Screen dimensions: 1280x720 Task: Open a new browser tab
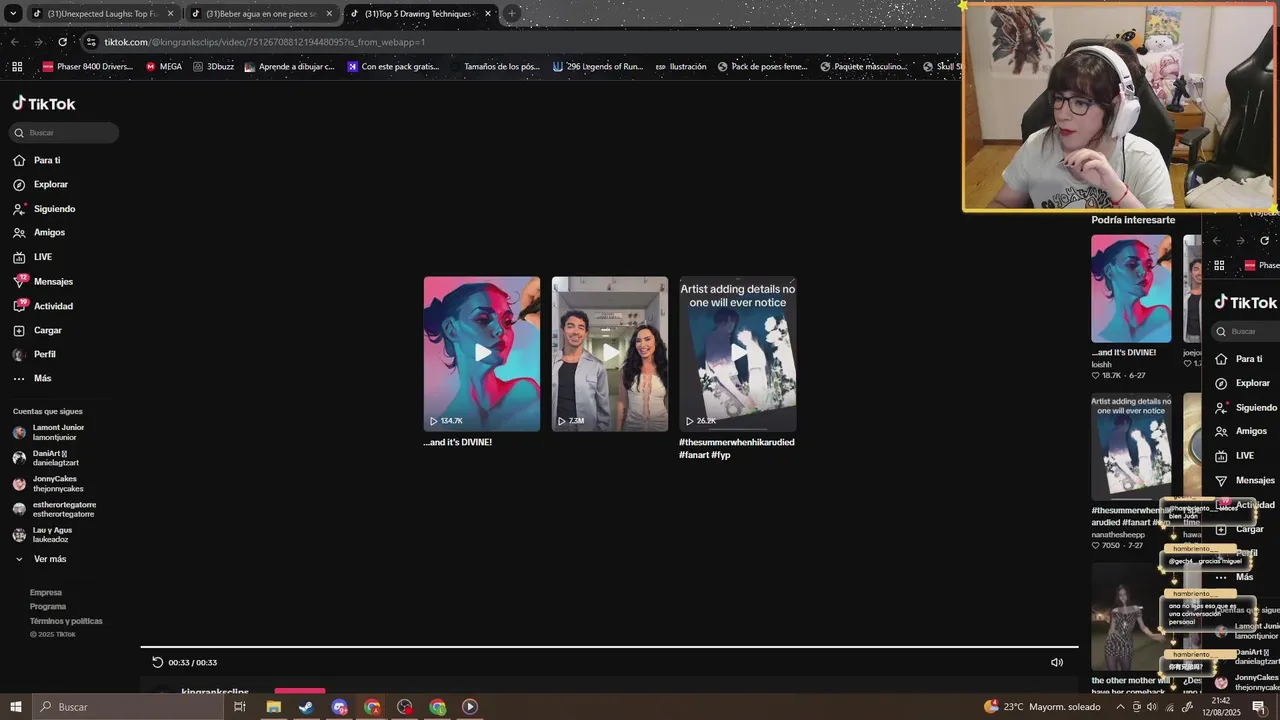click(512, 14)
